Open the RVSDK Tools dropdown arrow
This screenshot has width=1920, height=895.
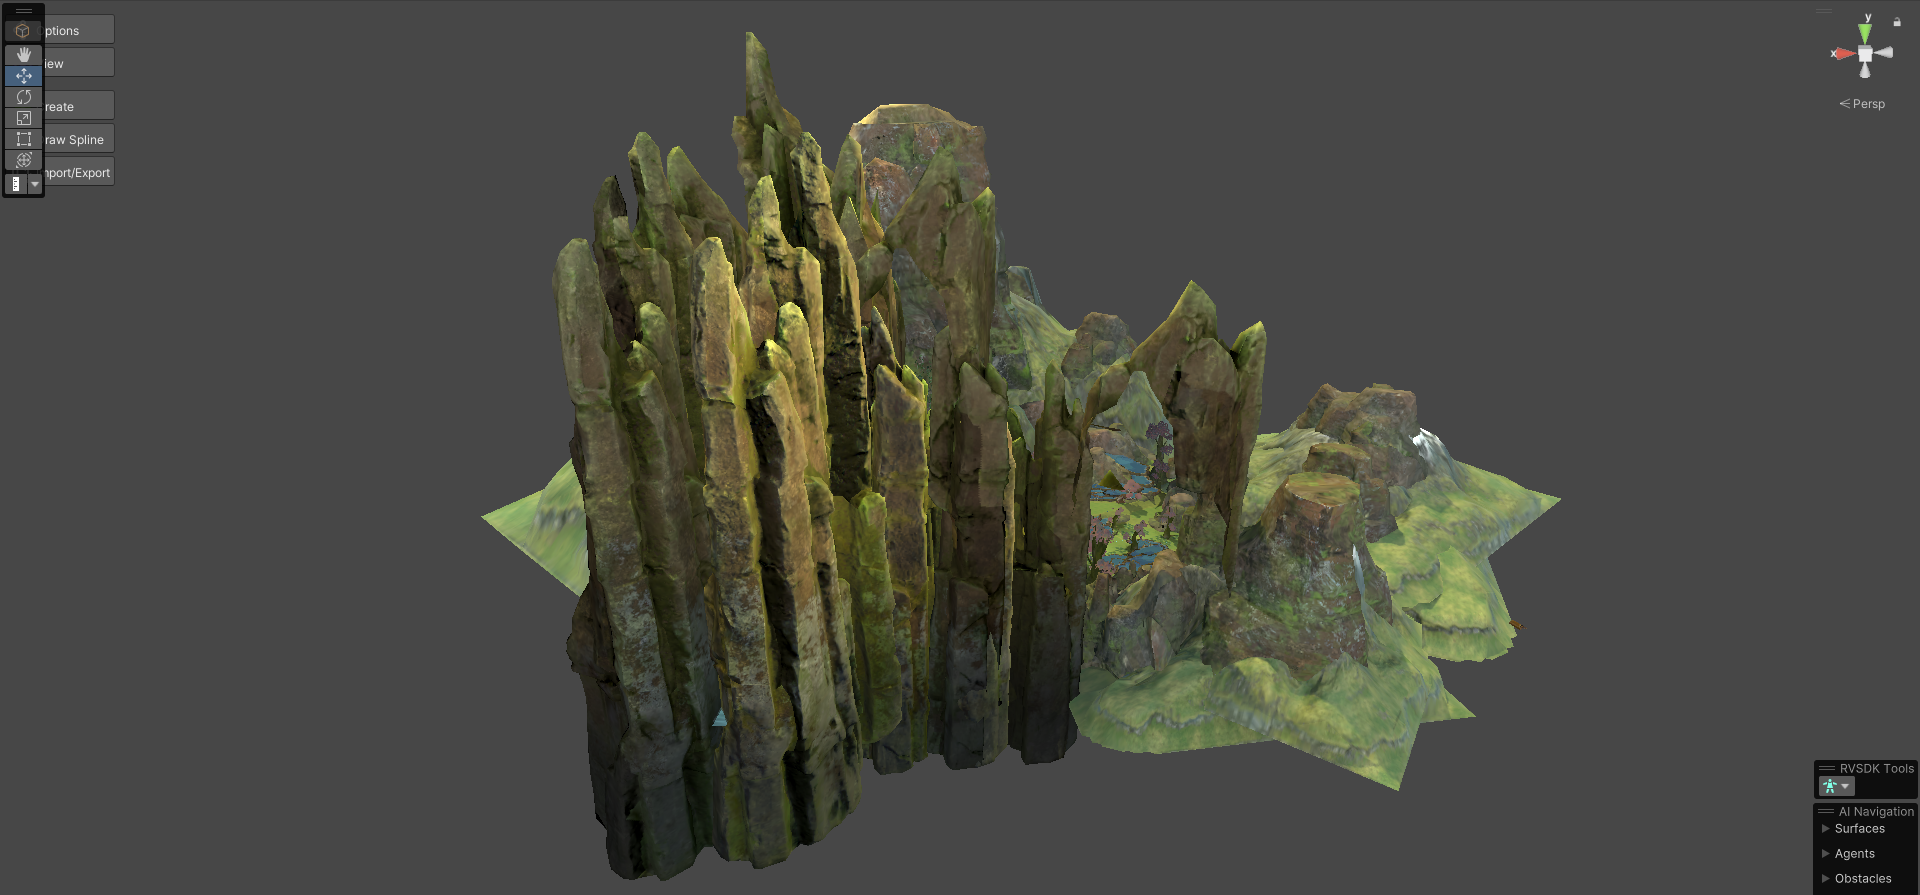click(x=1845, y=786)
